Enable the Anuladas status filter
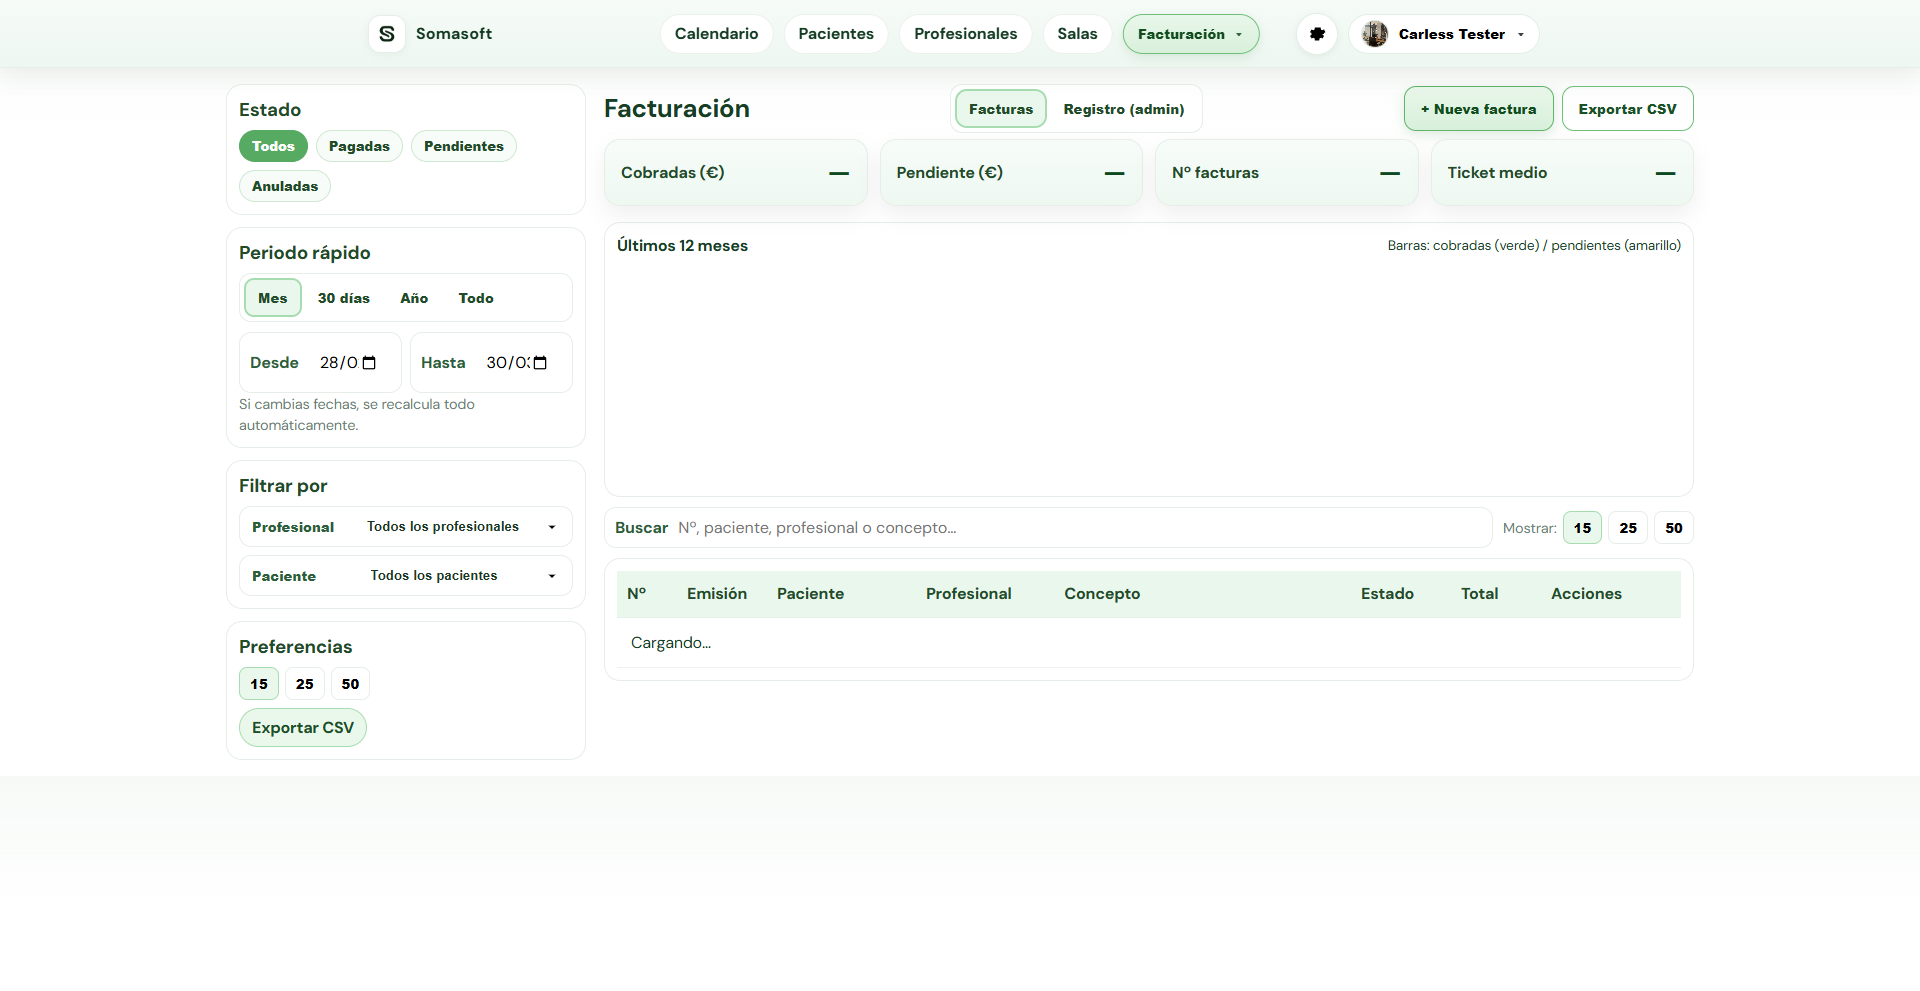 284,186
